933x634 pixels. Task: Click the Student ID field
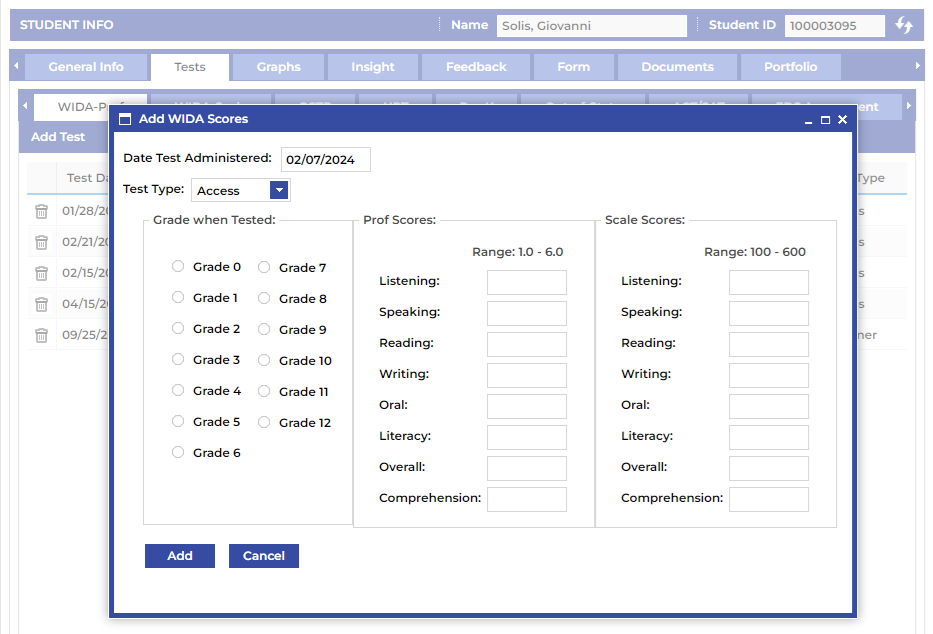[834, 26]
